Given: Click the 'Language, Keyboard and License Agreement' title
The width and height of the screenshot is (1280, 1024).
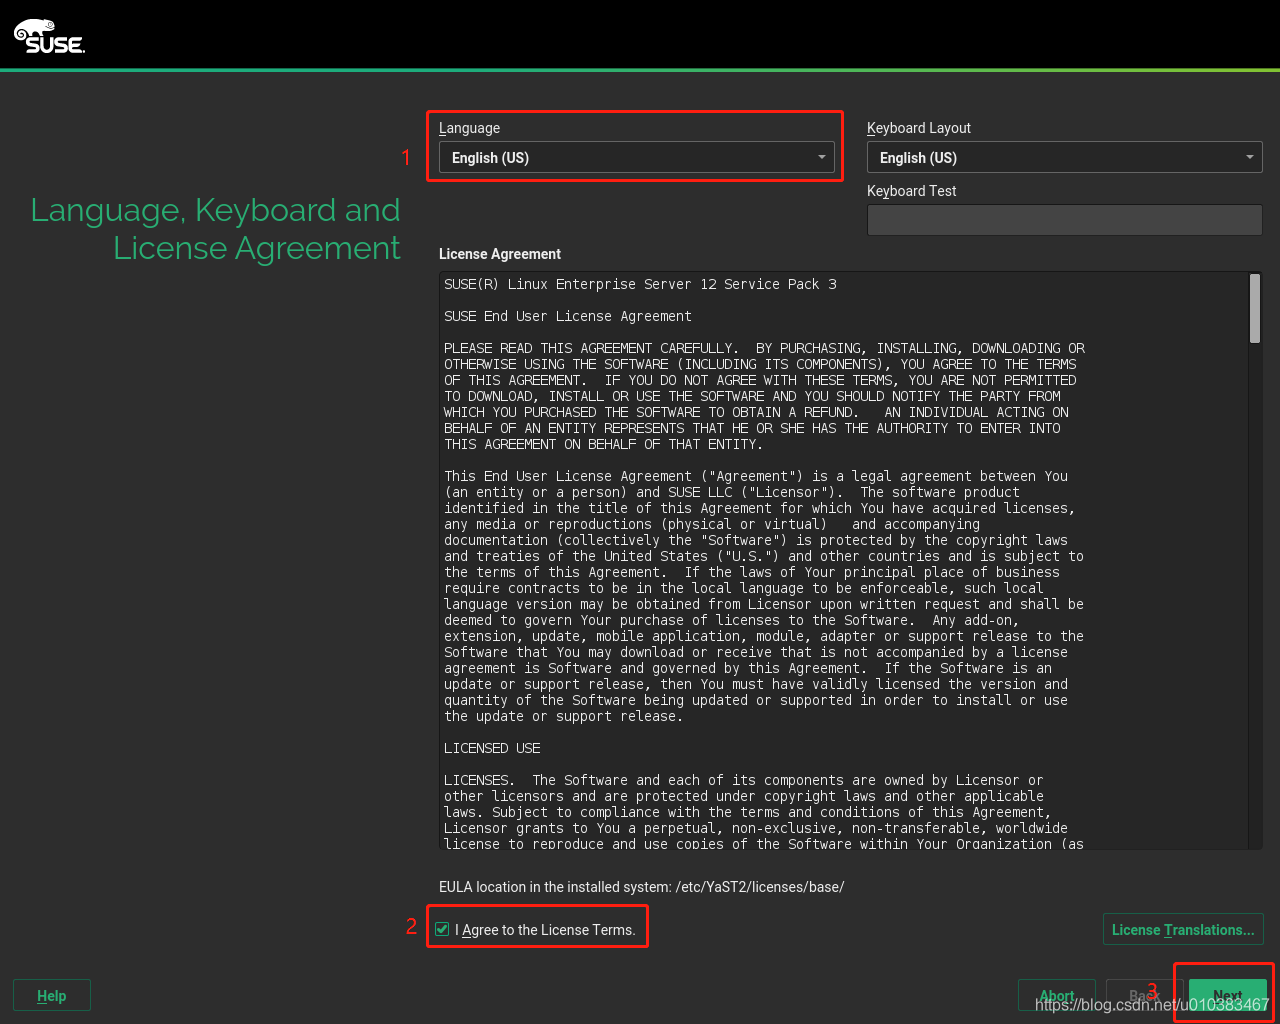Looking at the screenshot, I should (215, 229).
